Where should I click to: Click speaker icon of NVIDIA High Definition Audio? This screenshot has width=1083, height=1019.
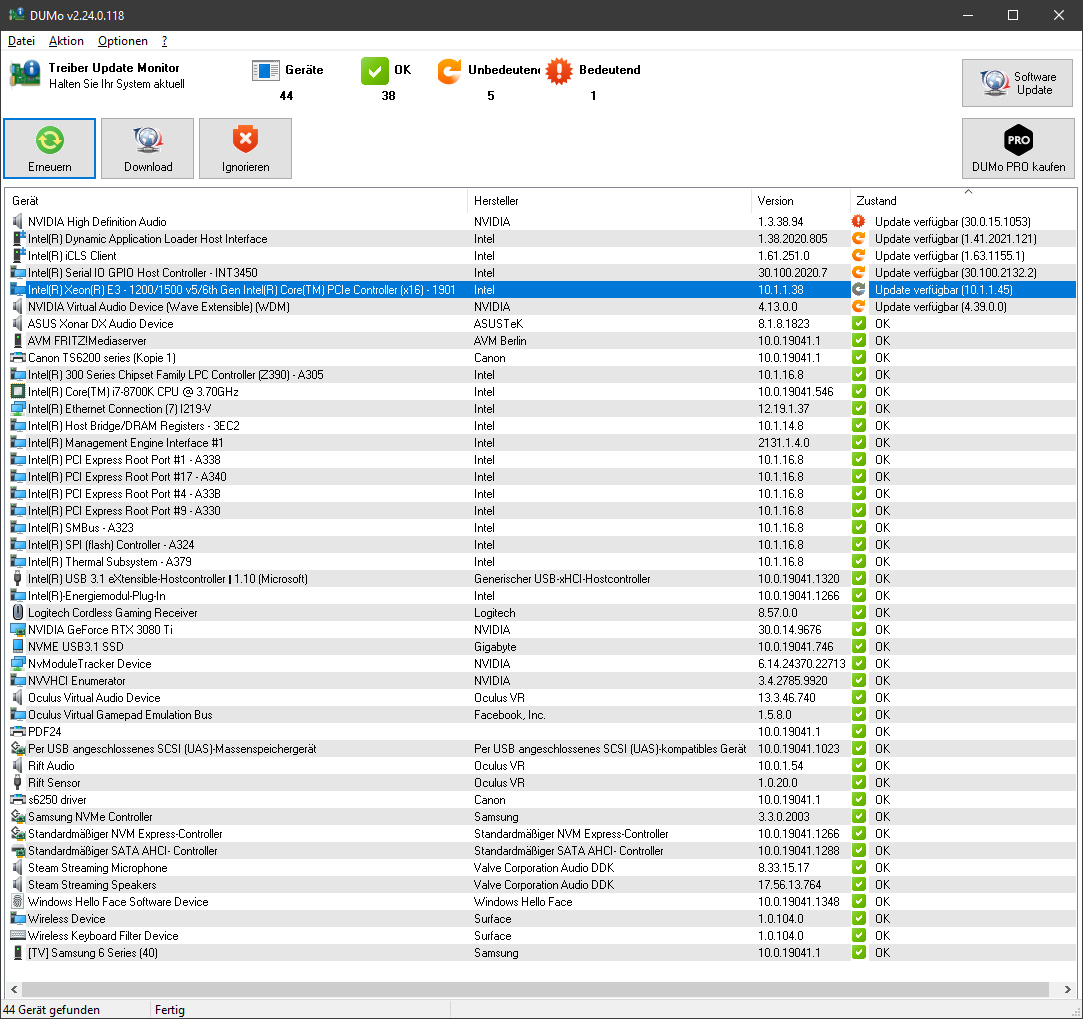[18, 221]
